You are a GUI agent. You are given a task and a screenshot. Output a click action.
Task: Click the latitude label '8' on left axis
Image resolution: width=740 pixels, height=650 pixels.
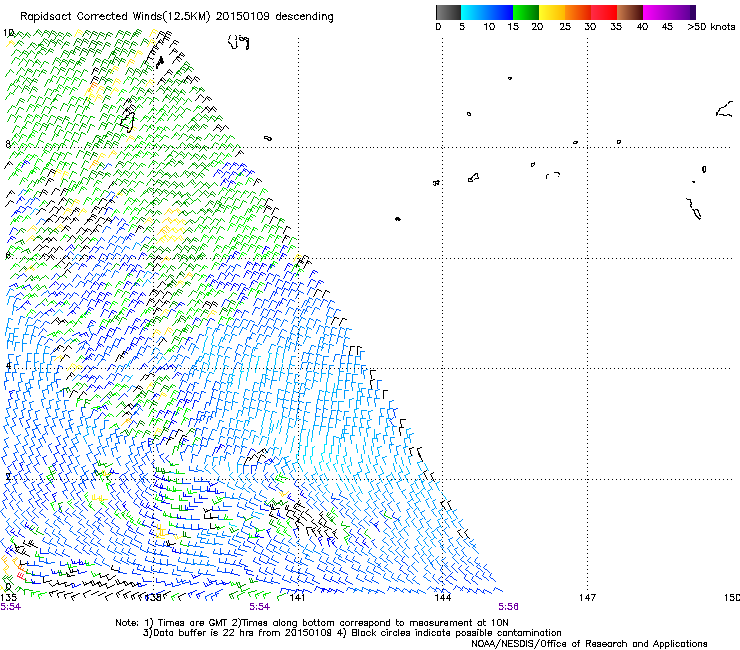[x=8, y=144]
